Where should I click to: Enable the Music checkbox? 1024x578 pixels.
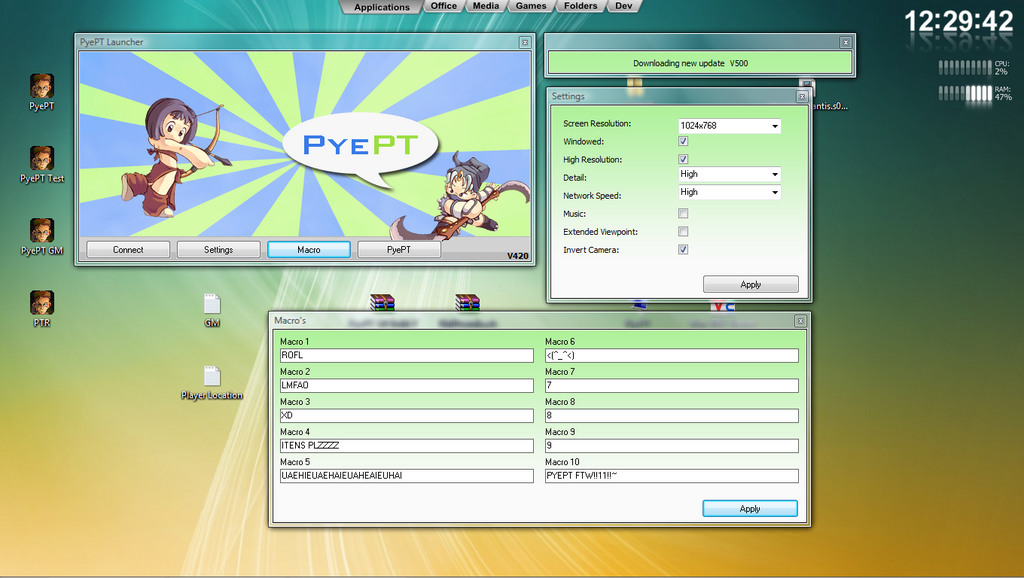pyautogui.click(x=683, y=214)
